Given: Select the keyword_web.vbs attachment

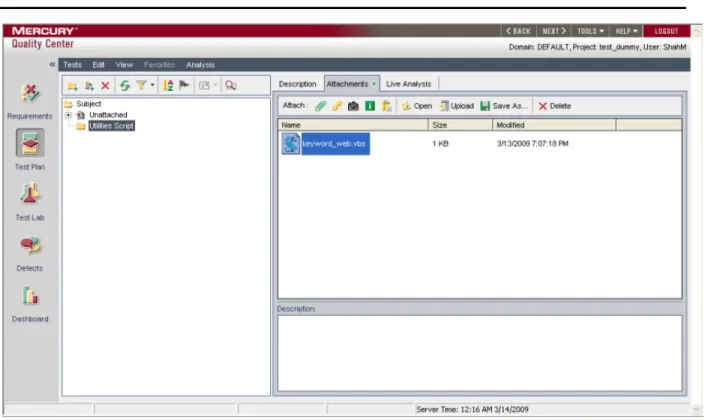Looking at the screenshot, I should pos(334,144).
